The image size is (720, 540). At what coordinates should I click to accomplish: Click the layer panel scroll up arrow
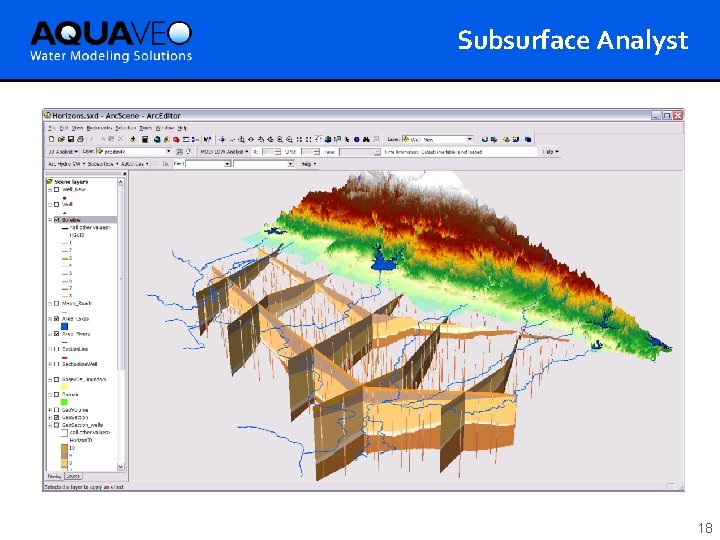(x=121, y=182)
